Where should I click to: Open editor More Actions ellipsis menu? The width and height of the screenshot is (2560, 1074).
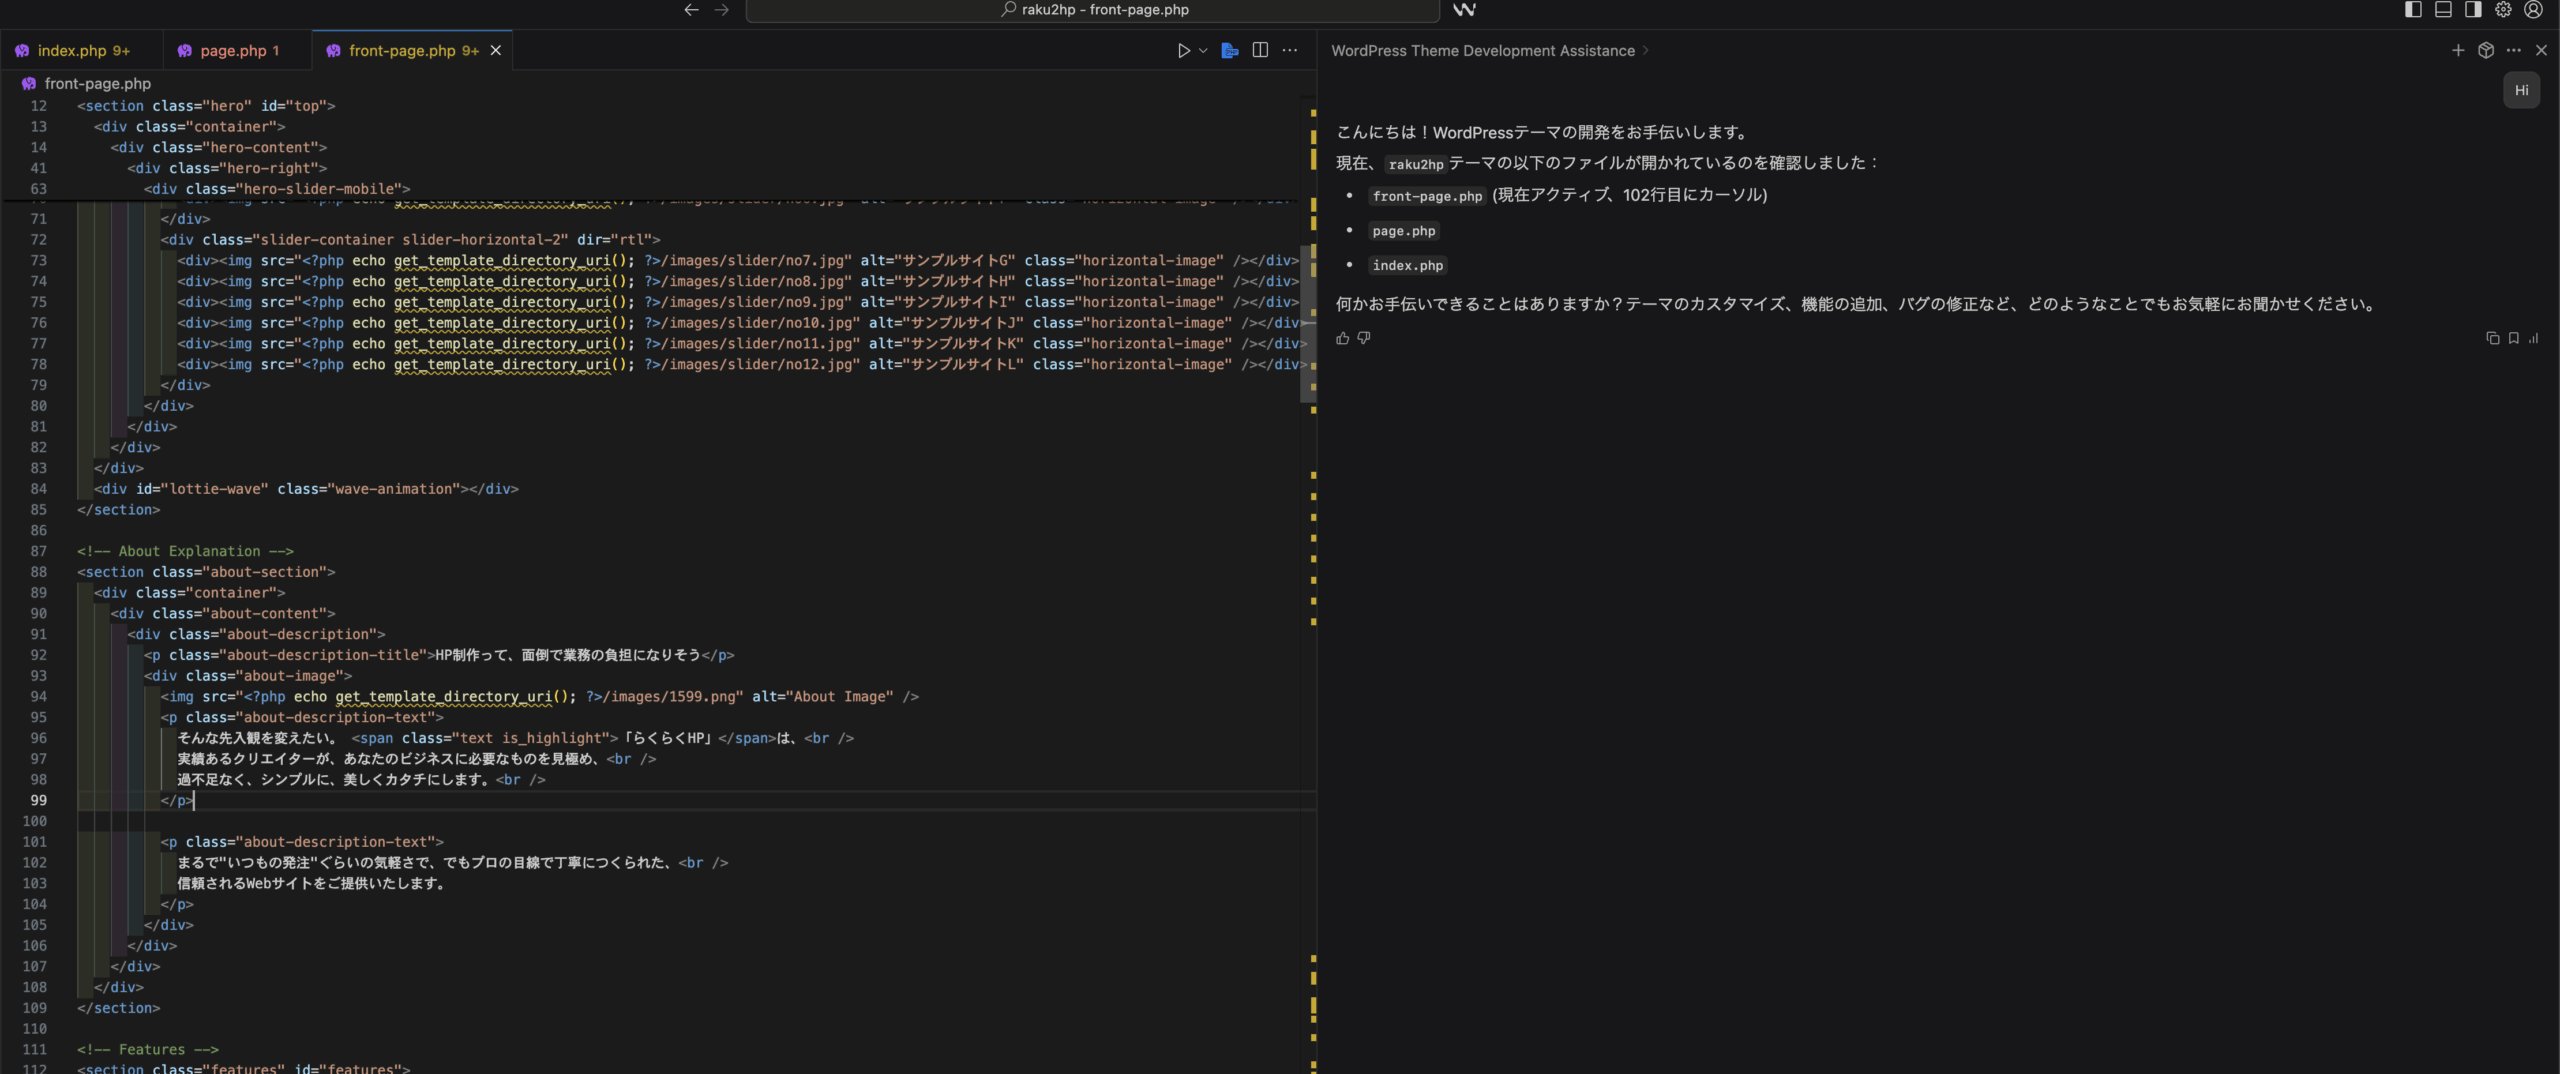coord(1290,51)
